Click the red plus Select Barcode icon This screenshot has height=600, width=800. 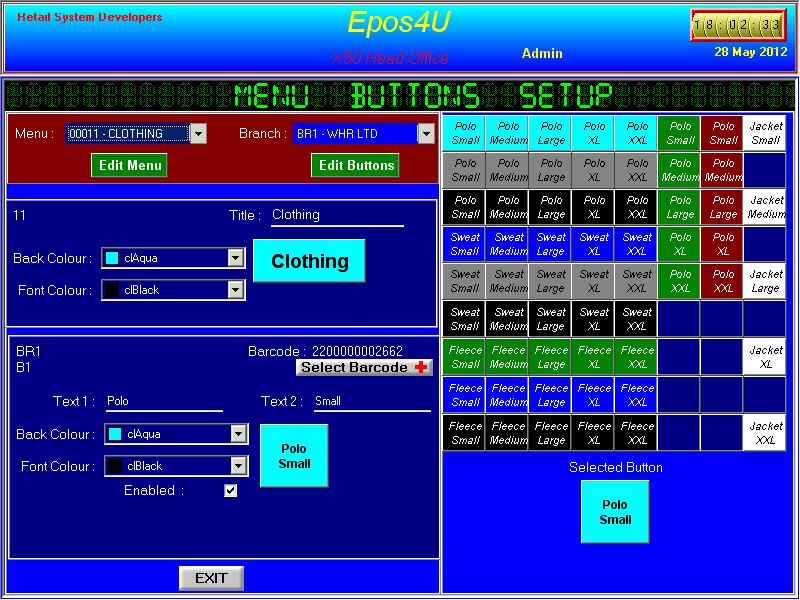(x=423, y=367)
